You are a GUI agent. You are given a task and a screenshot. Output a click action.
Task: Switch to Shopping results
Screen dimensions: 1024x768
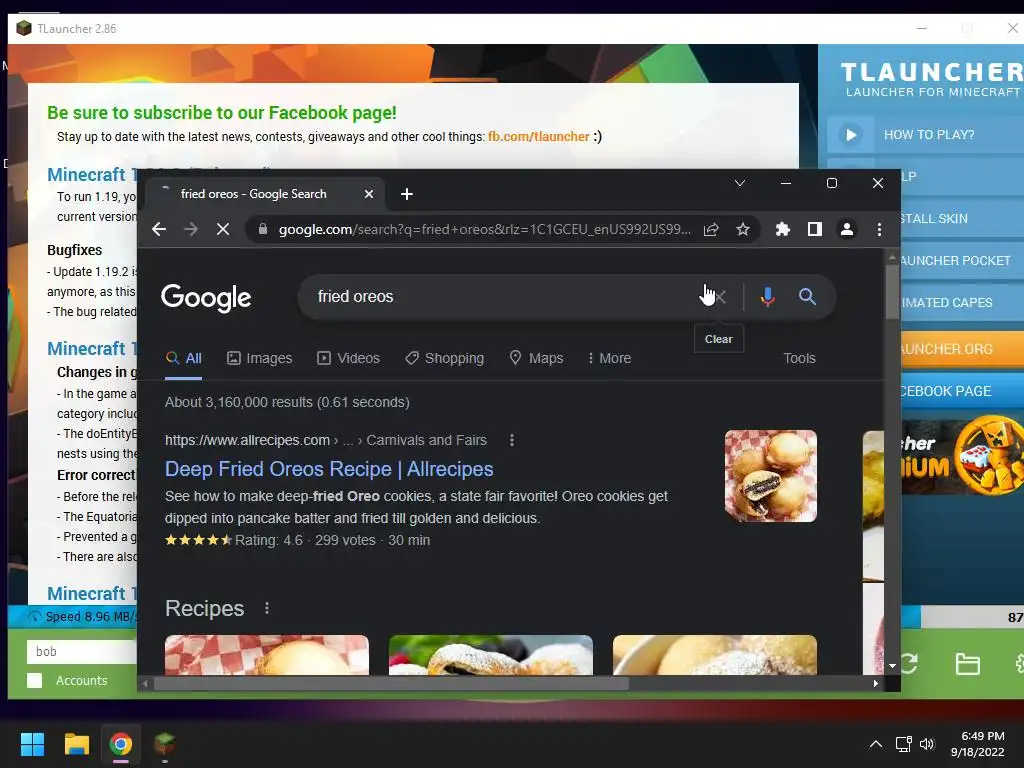[444, 359]
